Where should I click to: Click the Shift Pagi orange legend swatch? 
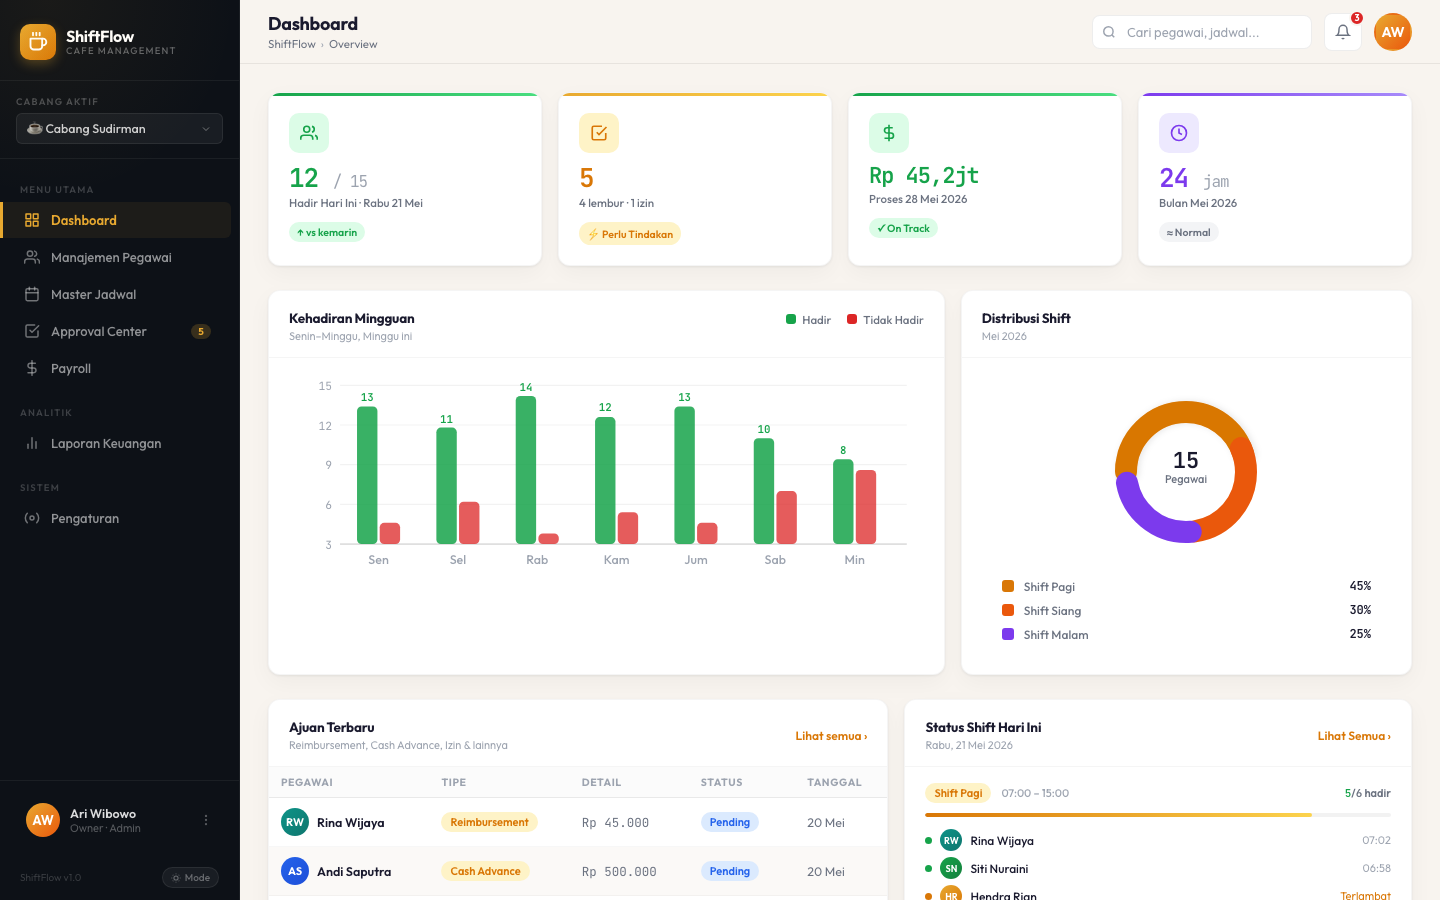pyautogui.click(x=1008, y=586)
